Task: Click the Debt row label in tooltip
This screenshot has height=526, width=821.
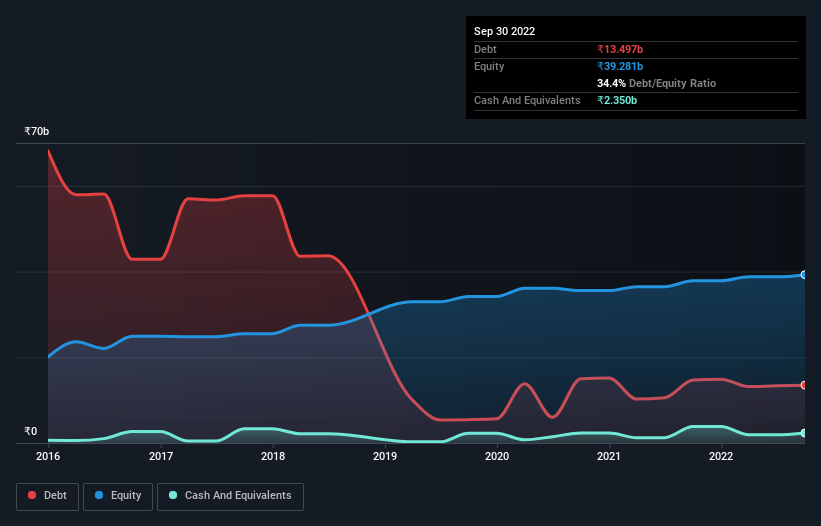Action: coord(485,49)
